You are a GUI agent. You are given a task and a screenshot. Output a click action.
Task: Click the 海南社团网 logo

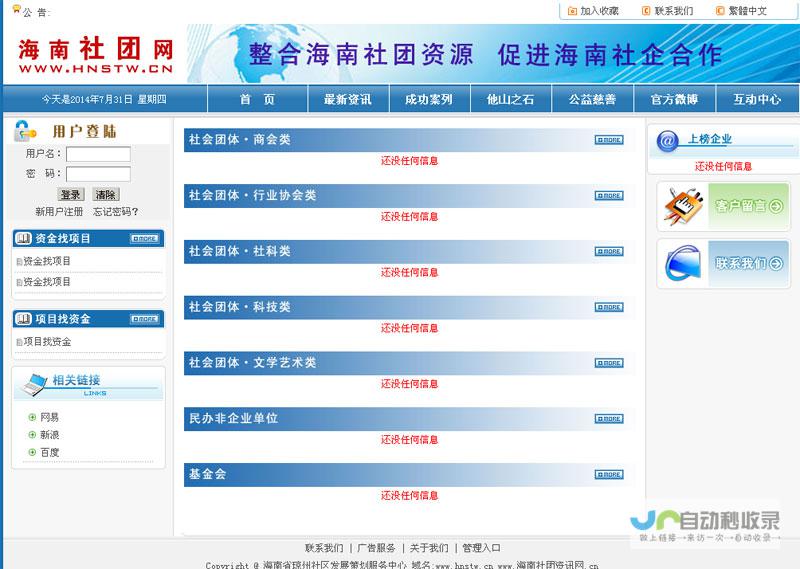tap(96, 55)
